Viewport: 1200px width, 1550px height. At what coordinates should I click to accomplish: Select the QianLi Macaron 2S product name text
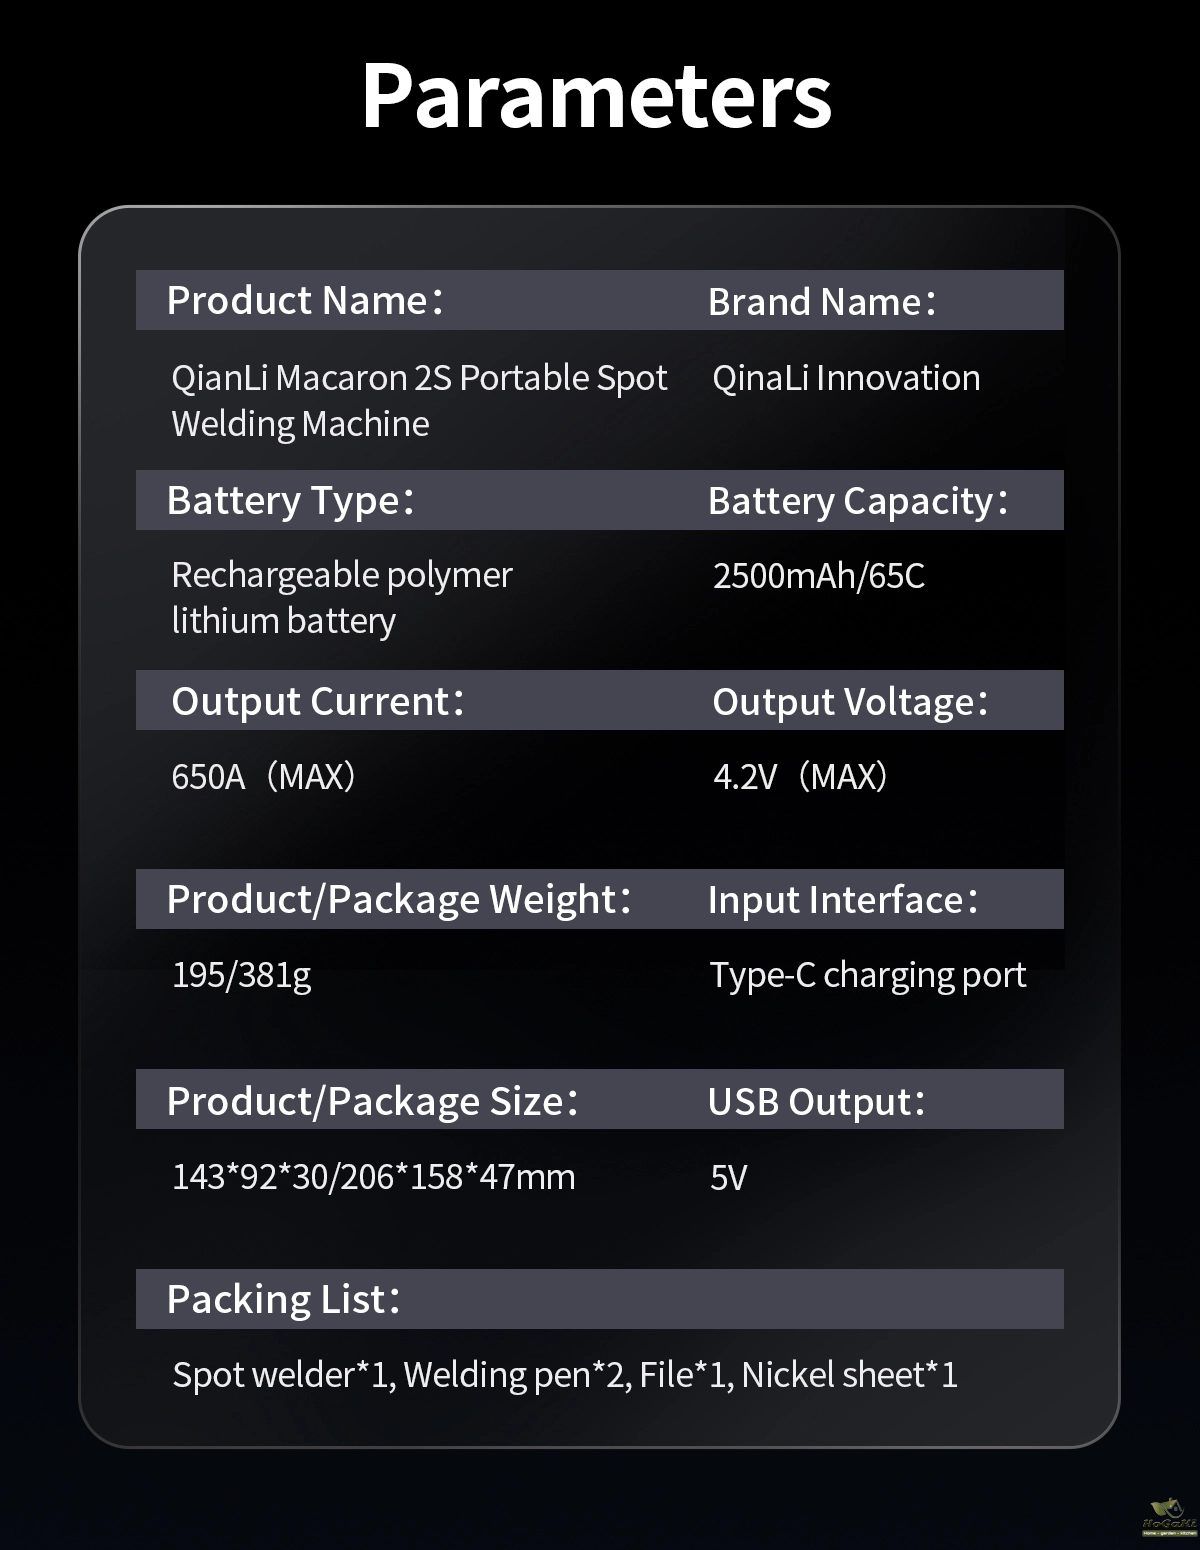click(419, 400)
